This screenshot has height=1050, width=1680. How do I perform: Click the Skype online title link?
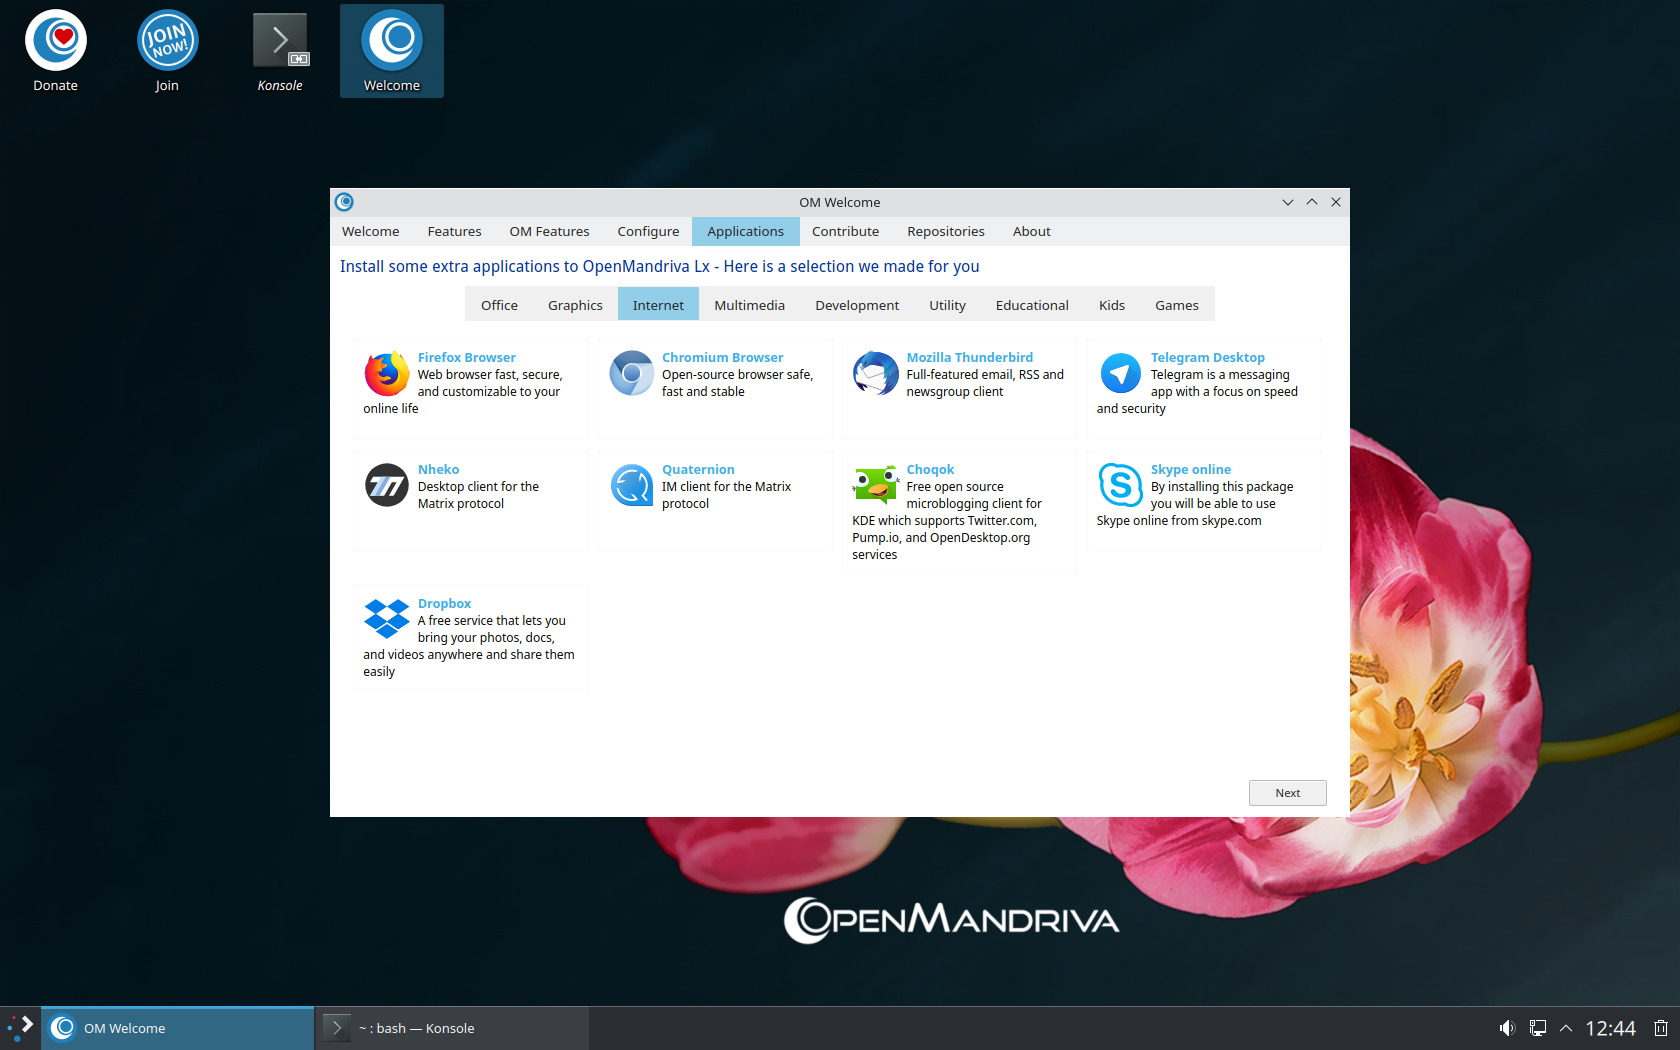tap(1191, 469)
